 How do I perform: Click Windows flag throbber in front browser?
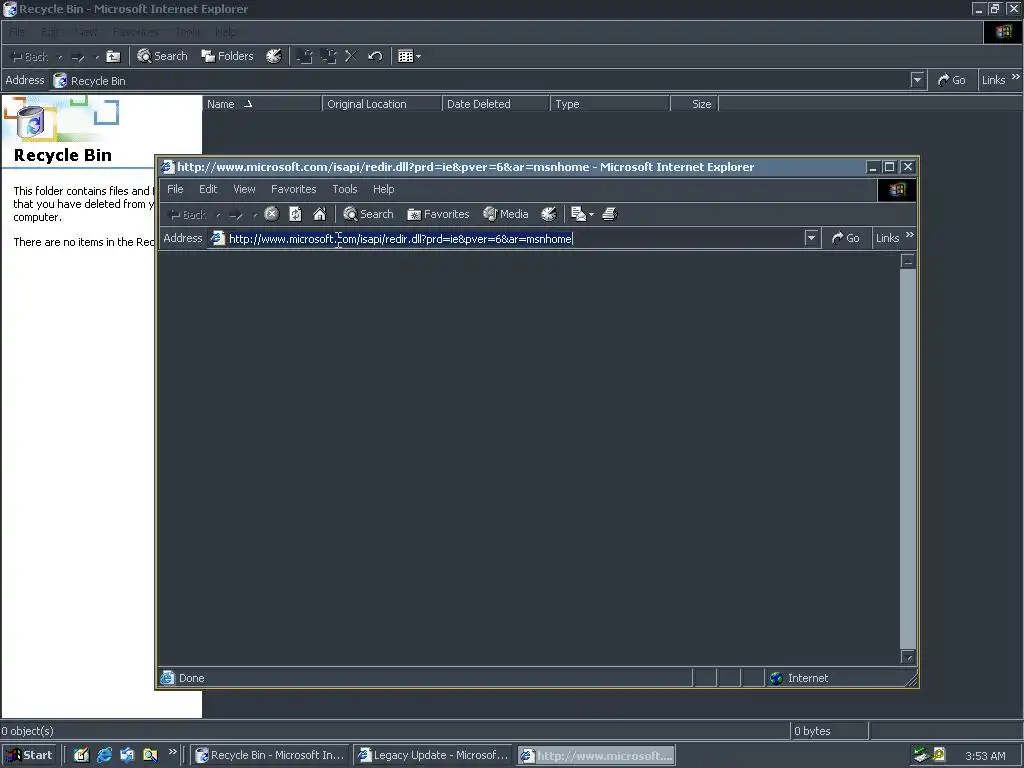[x=897, y=190]
